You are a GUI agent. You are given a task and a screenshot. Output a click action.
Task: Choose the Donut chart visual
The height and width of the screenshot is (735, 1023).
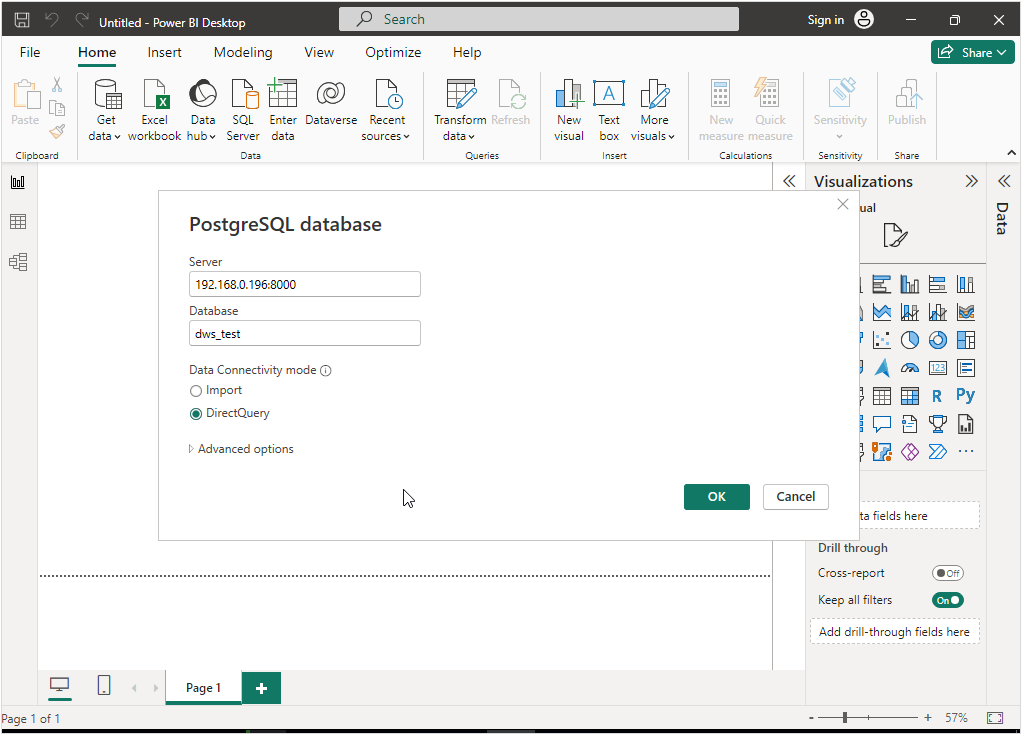pyautogui.click(x=938, y=340)
